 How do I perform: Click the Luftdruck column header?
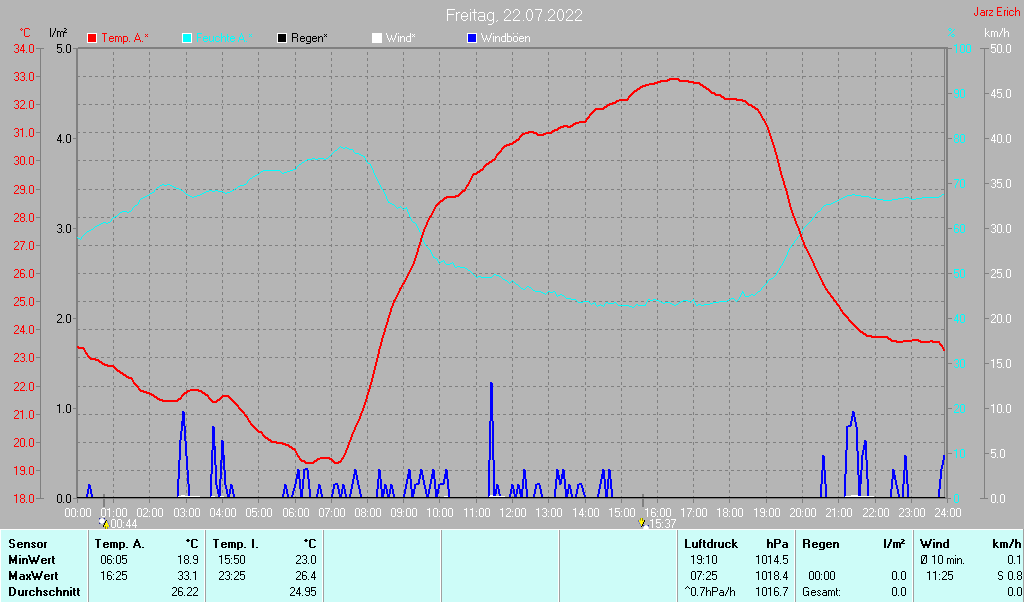[709, 543]
